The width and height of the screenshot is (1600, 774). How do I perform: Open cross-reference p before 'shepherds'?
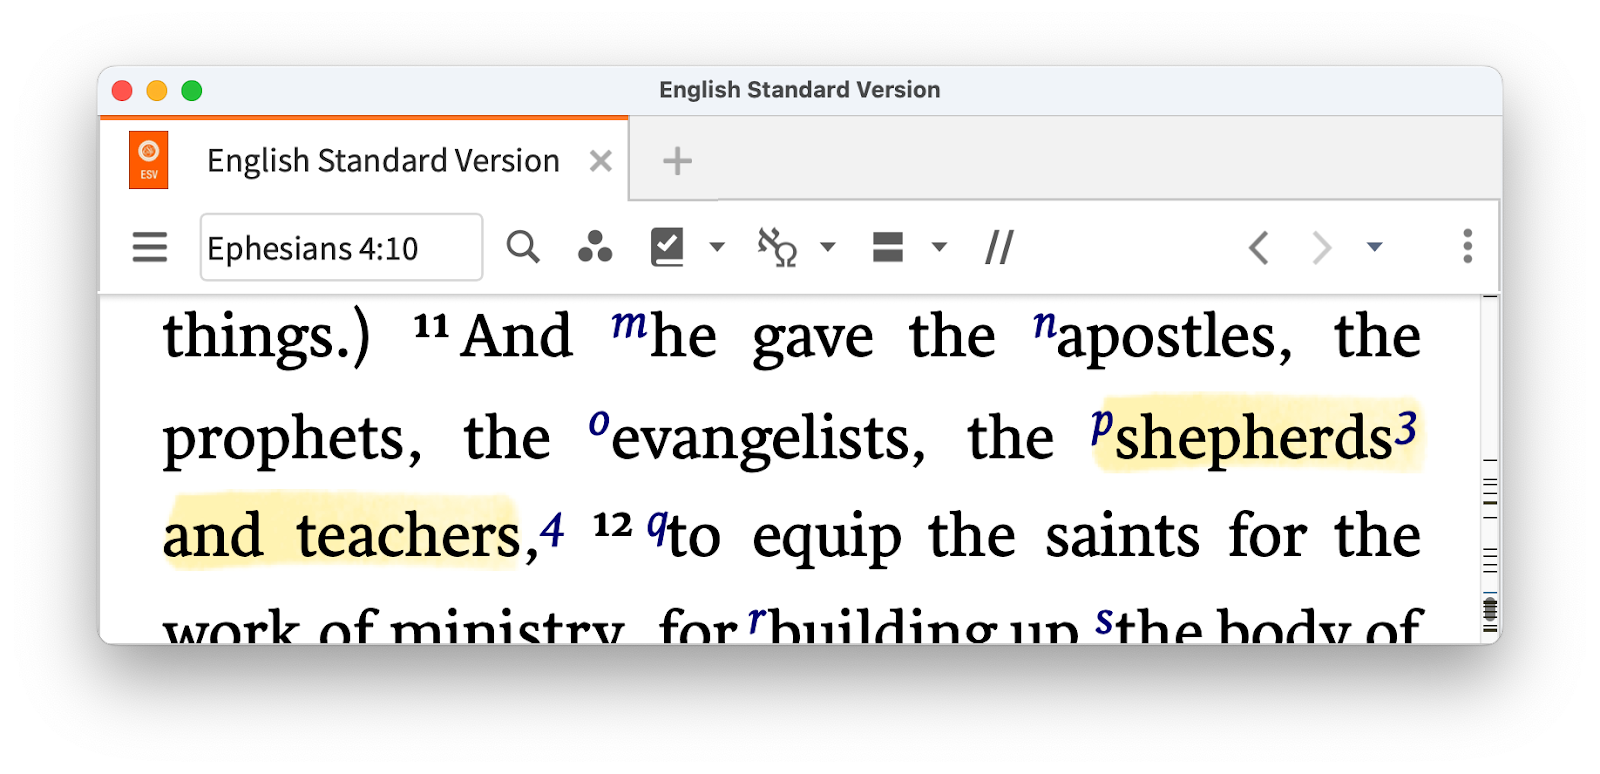(x=1102, y=427)
